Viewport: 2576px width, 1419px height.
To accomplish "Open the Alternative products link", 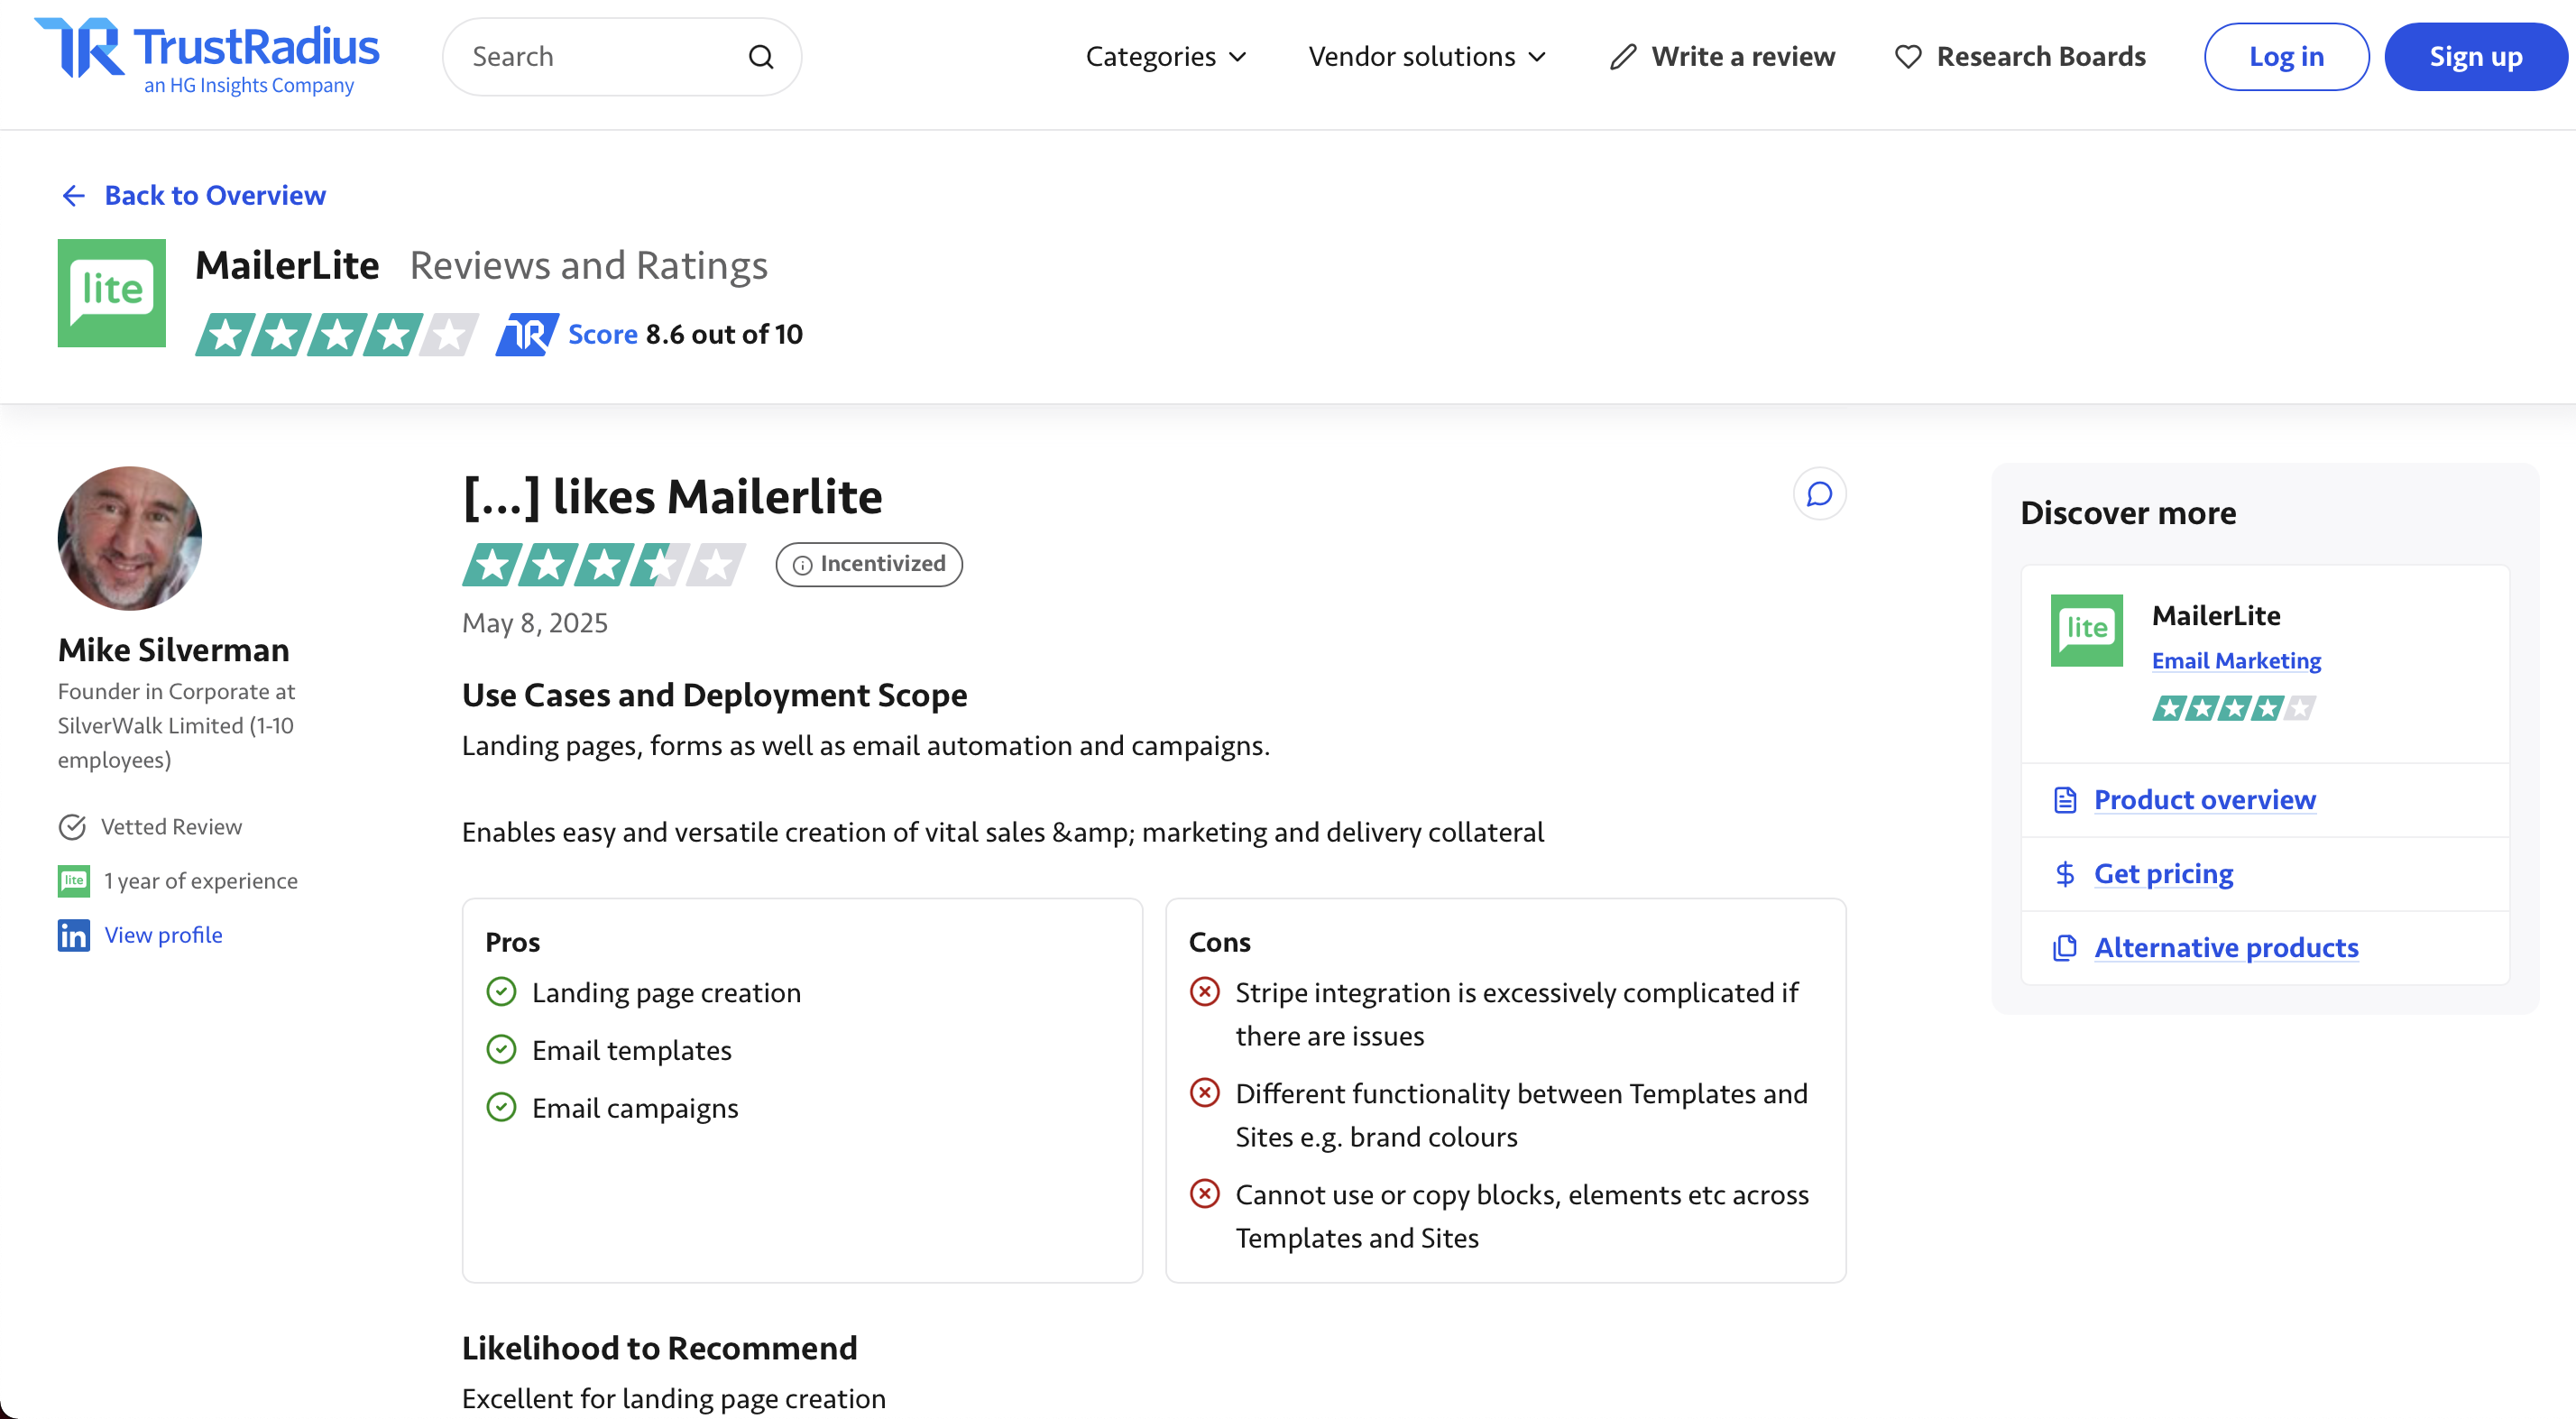I will pos(2226,948).
